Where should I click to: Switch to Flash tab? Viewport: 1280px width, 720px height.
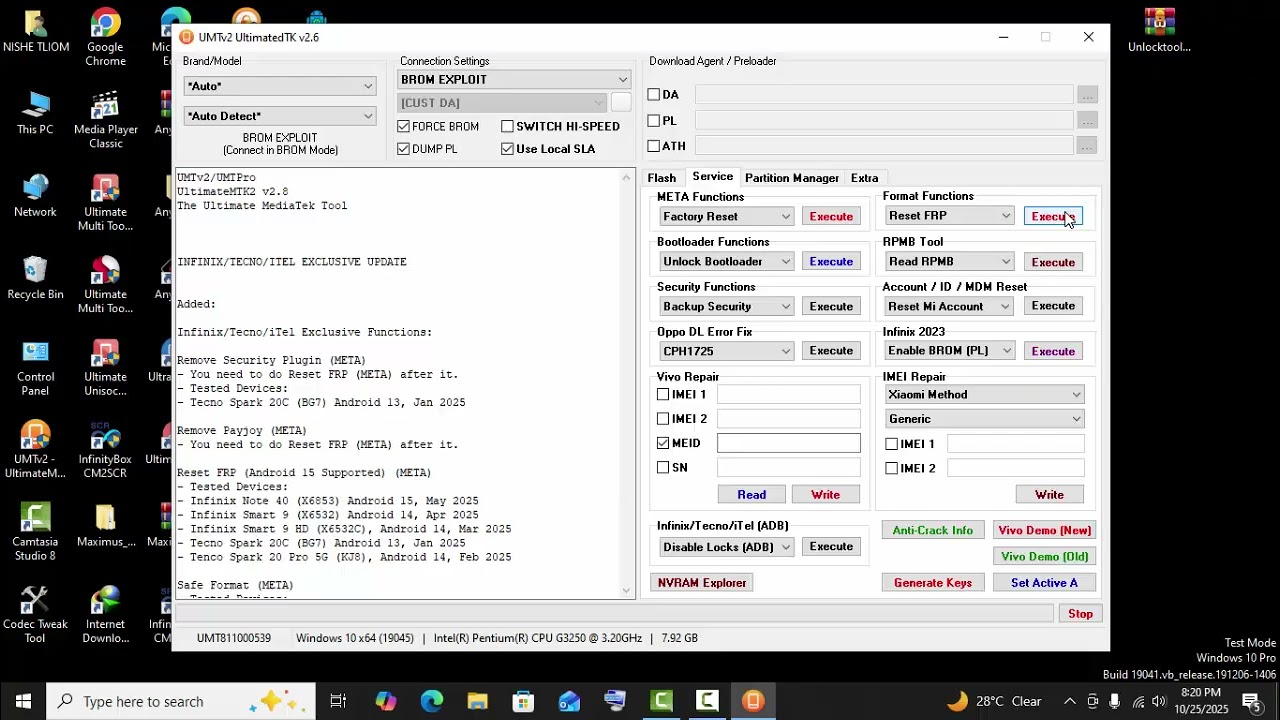[662, 178]
